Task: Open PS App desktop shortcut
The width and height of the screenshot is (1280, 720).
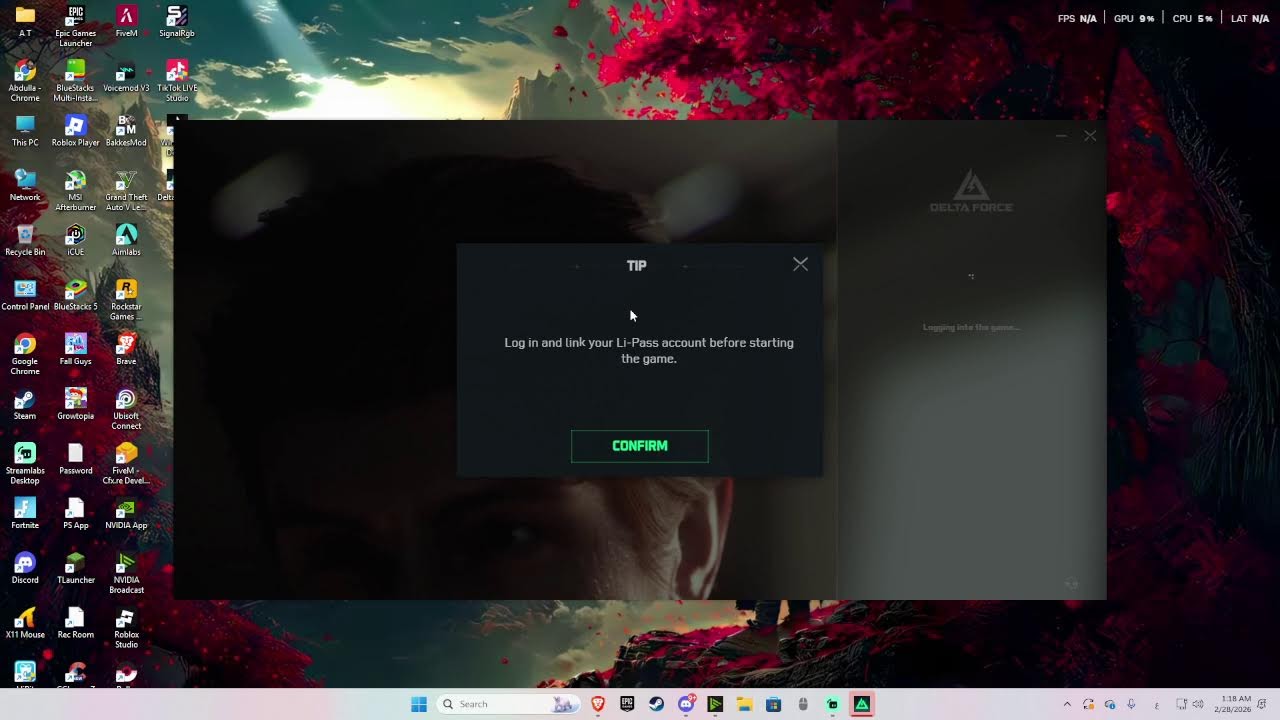Action: pos(75,513)
